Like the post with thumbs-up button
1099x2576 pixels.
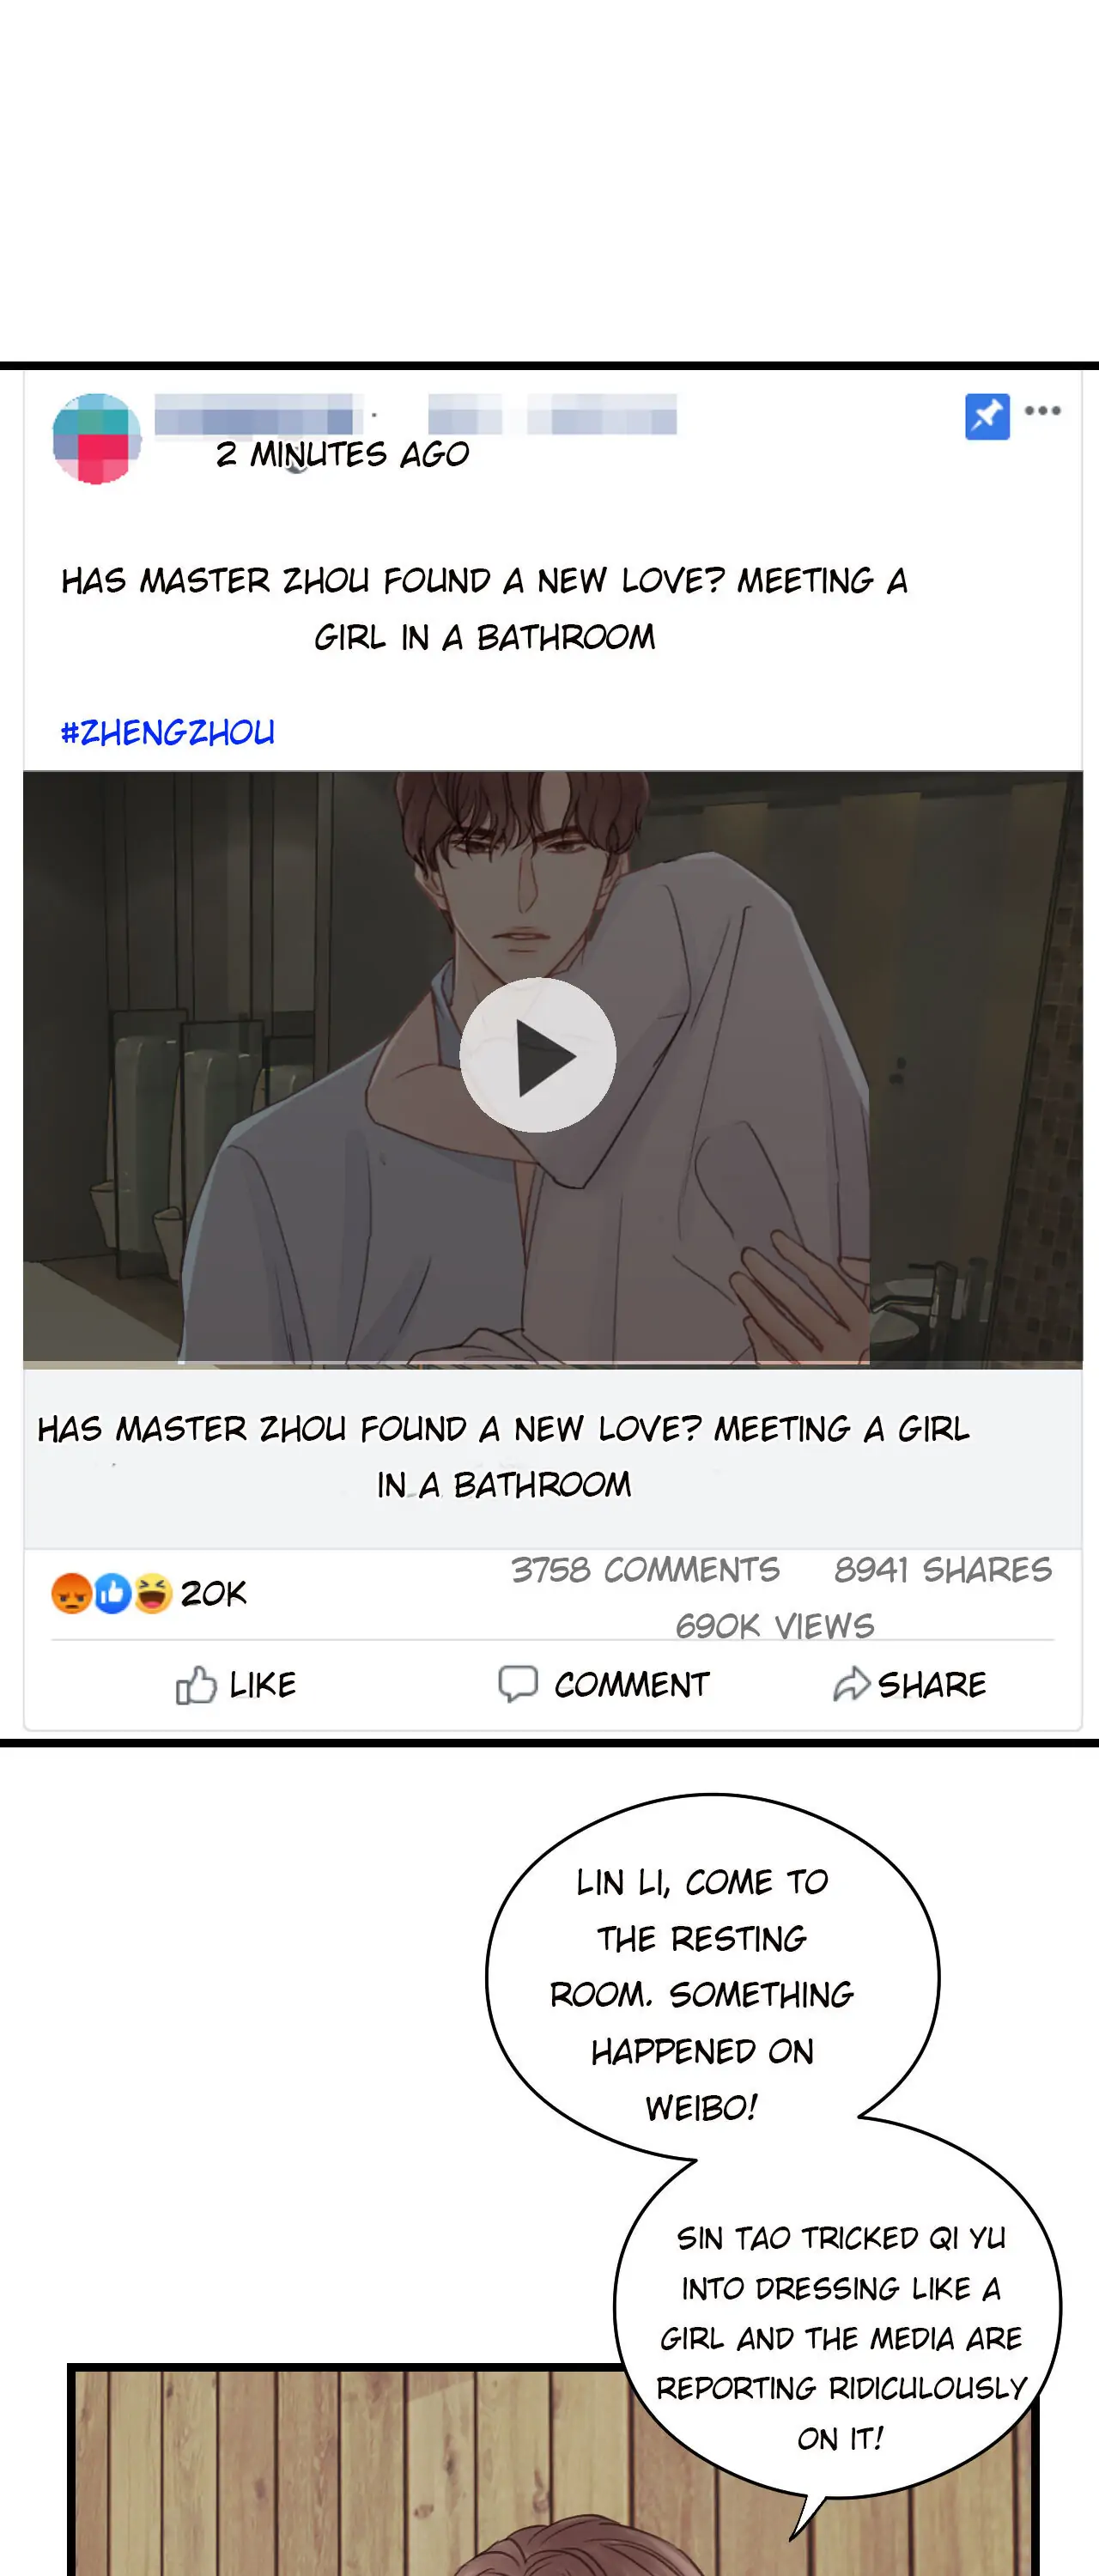(236, 1685)
